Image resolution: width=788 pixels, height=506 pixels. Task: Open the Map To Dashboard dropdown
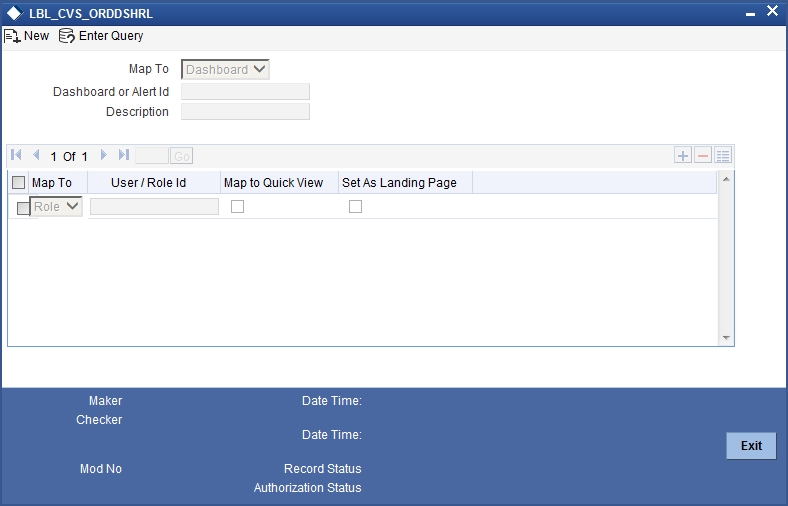[x=225, y=69]
